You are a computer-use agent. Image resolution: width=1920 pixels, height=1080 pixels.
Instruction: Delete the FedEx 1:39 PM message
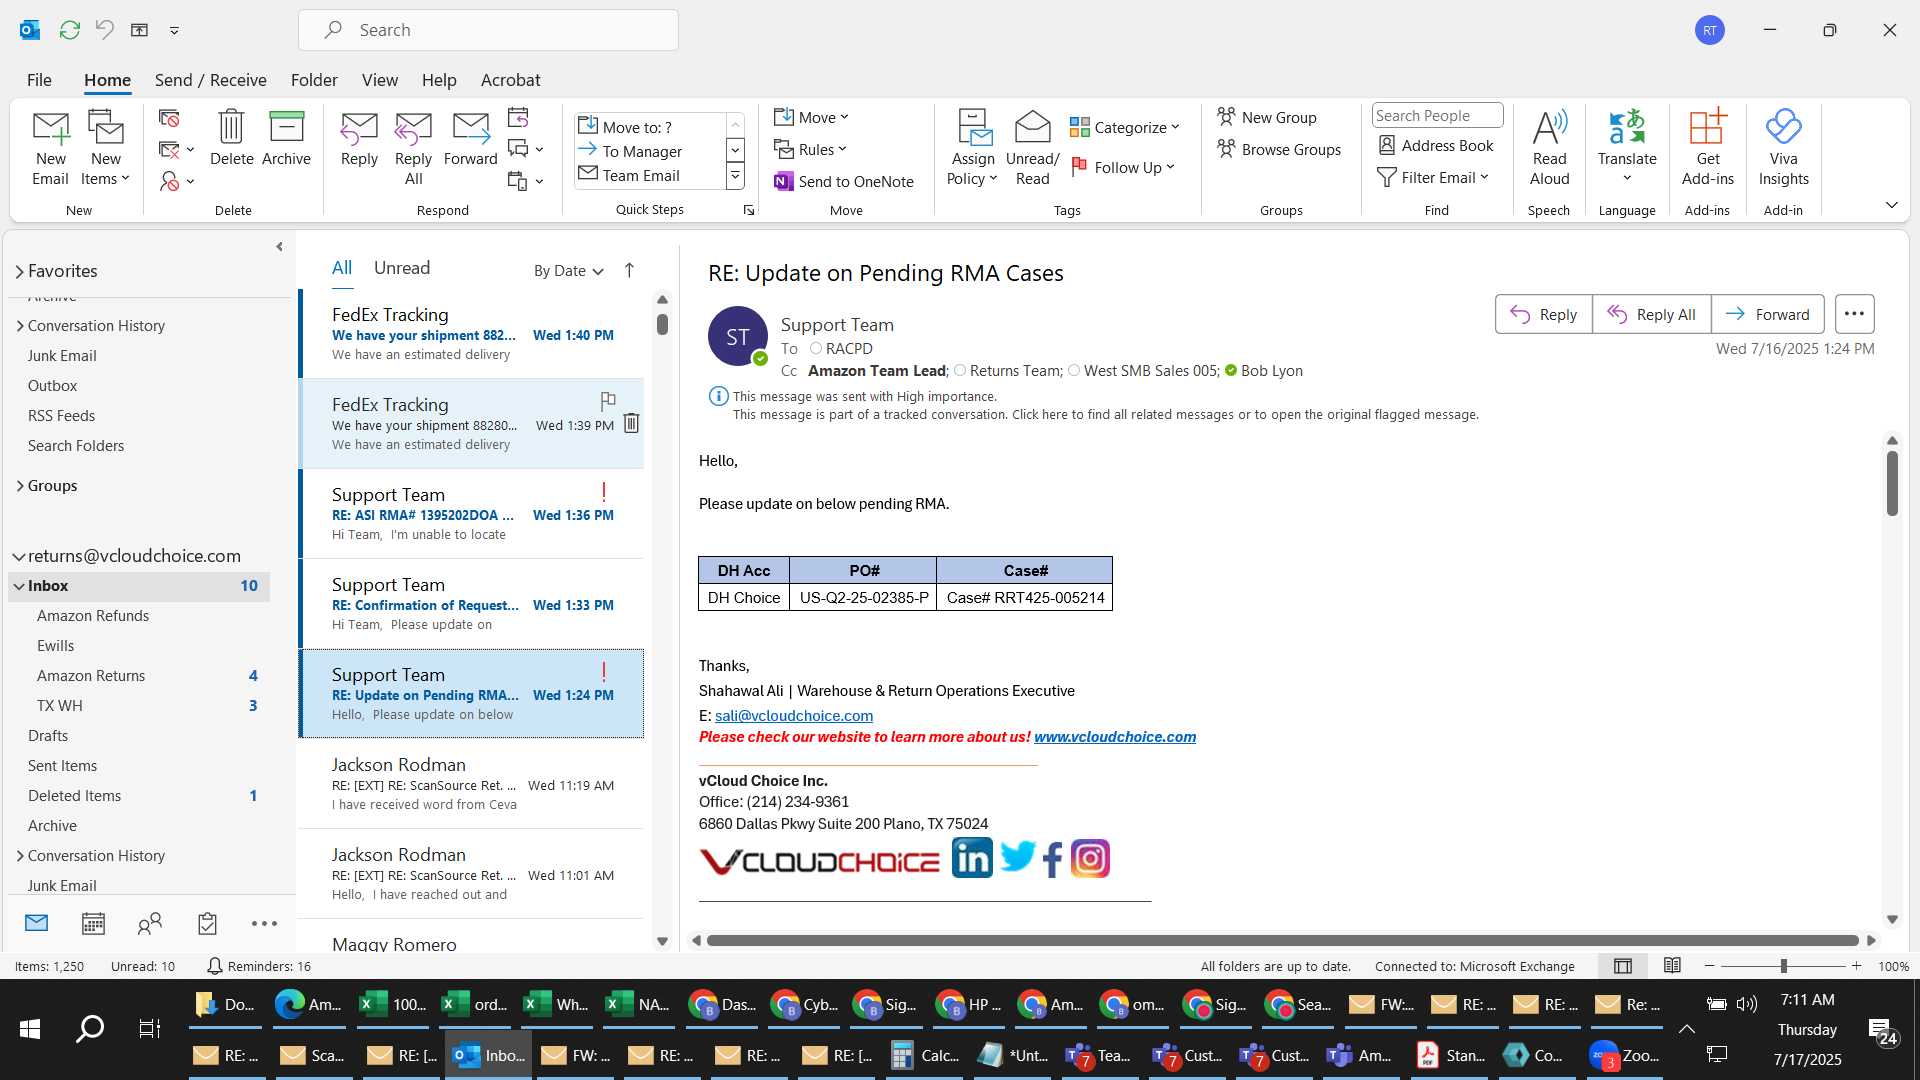[x=631, y=423]
